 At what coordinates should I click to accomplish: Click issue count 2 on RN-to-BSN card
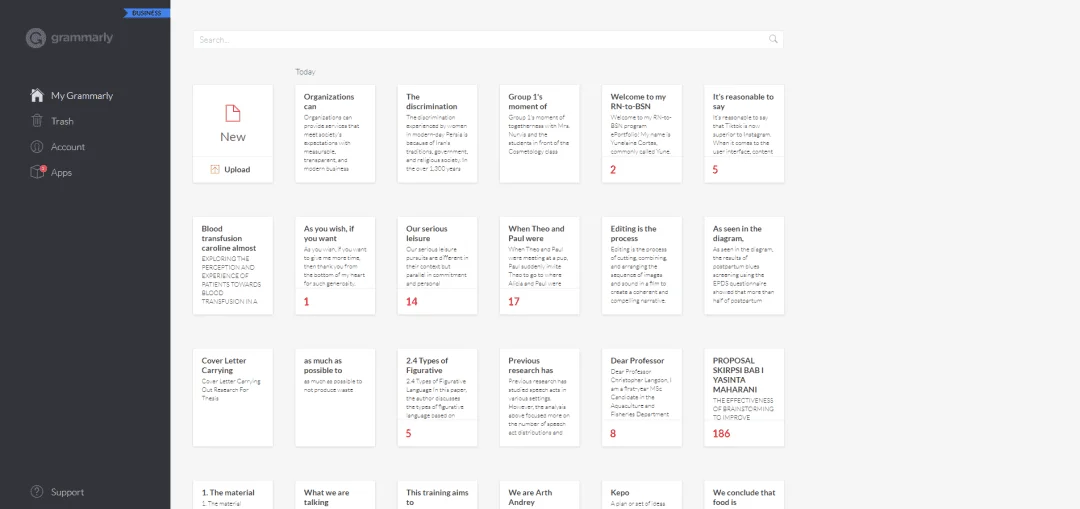pyautogui.click(x=613, y=169)
